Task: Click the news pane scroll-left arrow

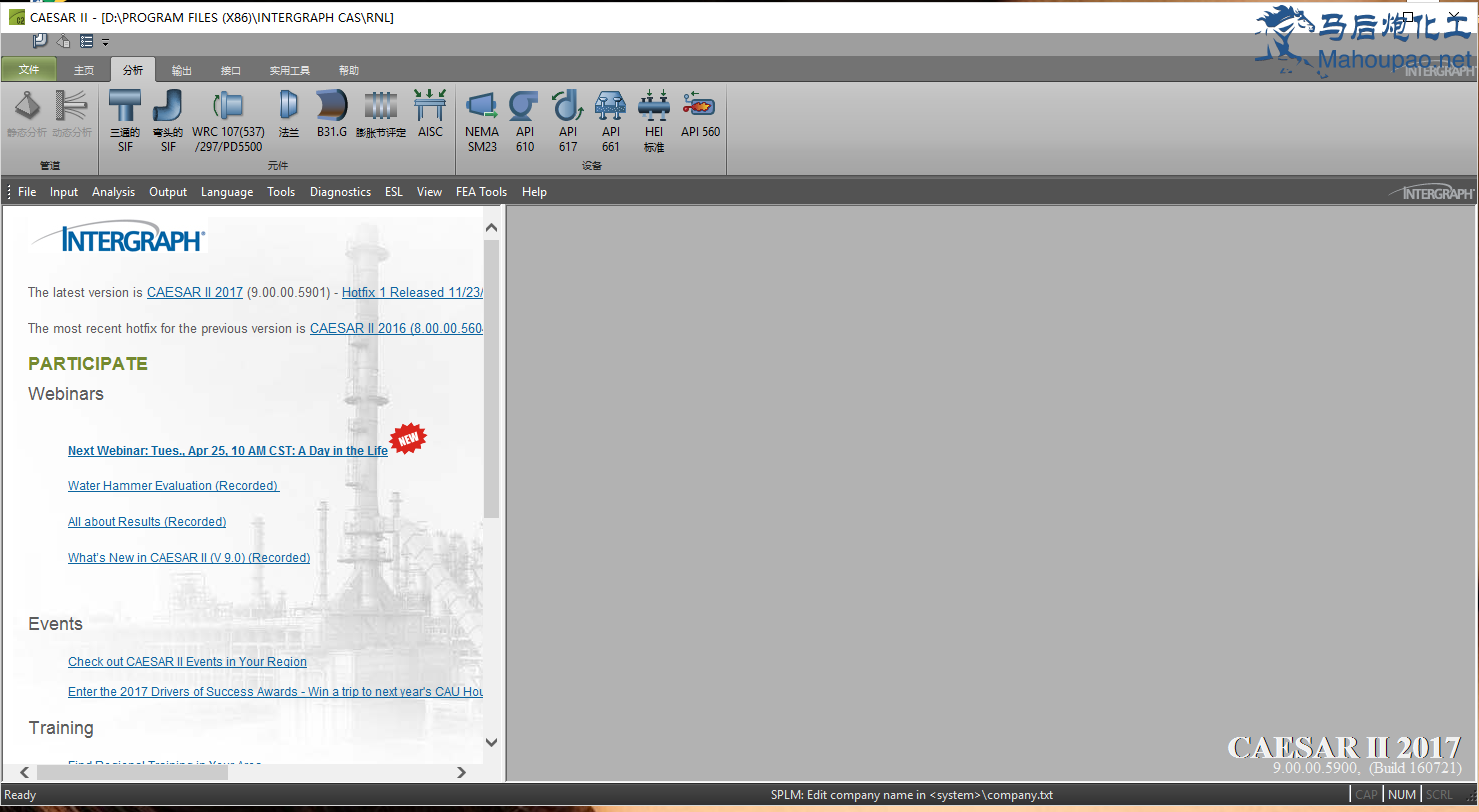Action: [25, 772]
